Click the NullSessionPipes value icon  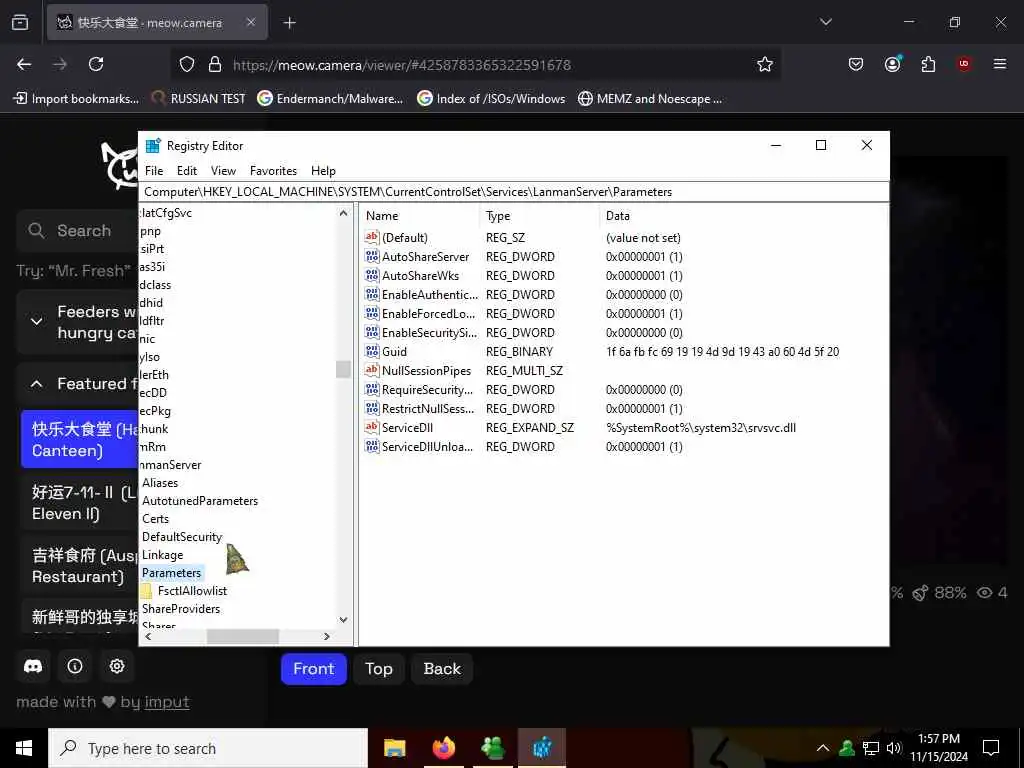pos(372,370)
